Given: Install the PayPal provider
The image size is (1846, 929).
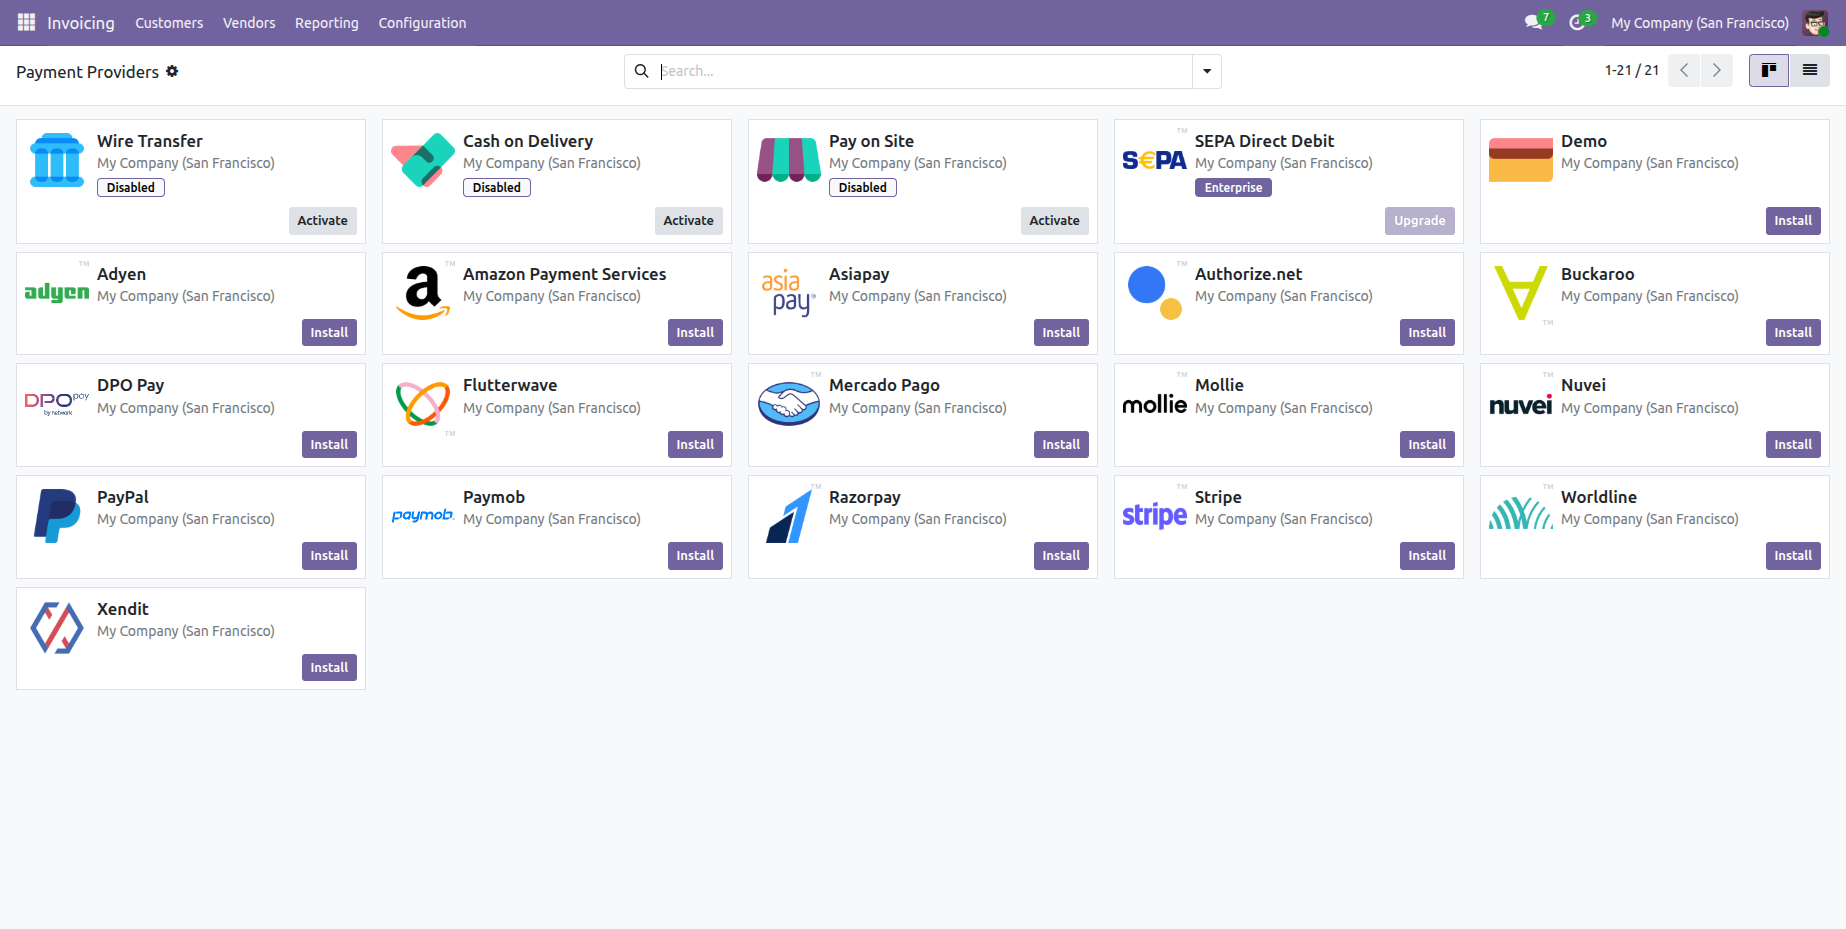Looking at the screenshot, I should click(x=329, y=556).
